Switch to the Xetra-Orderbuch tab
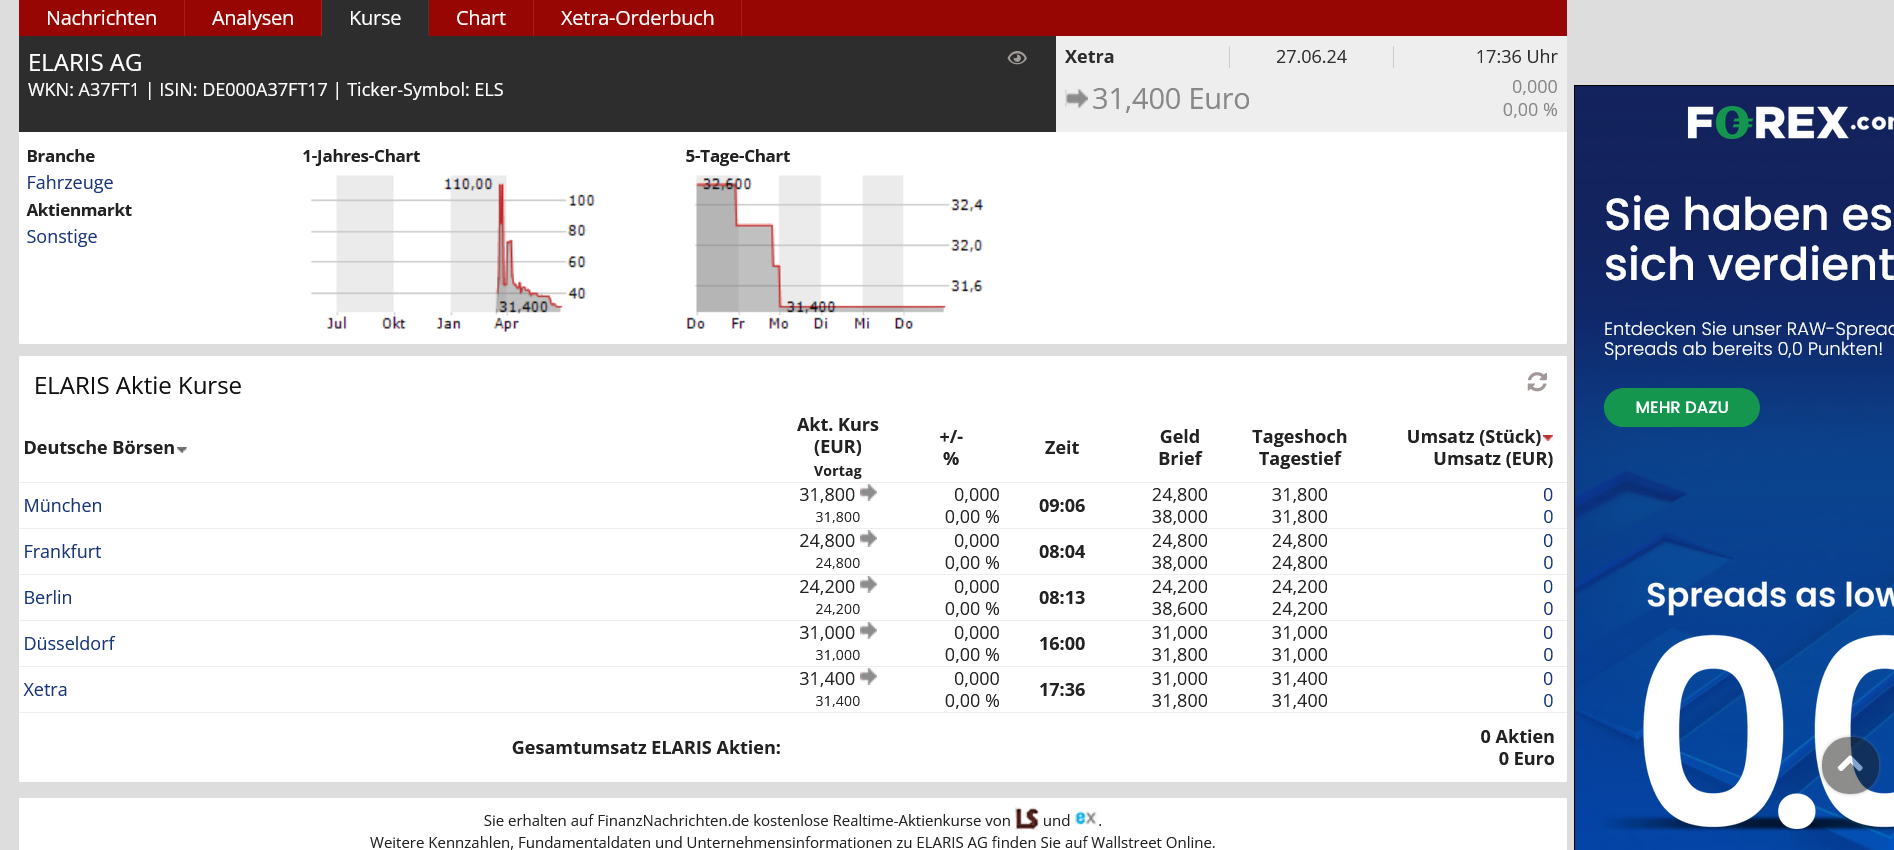1894x850 pixels. pos(637,18)
